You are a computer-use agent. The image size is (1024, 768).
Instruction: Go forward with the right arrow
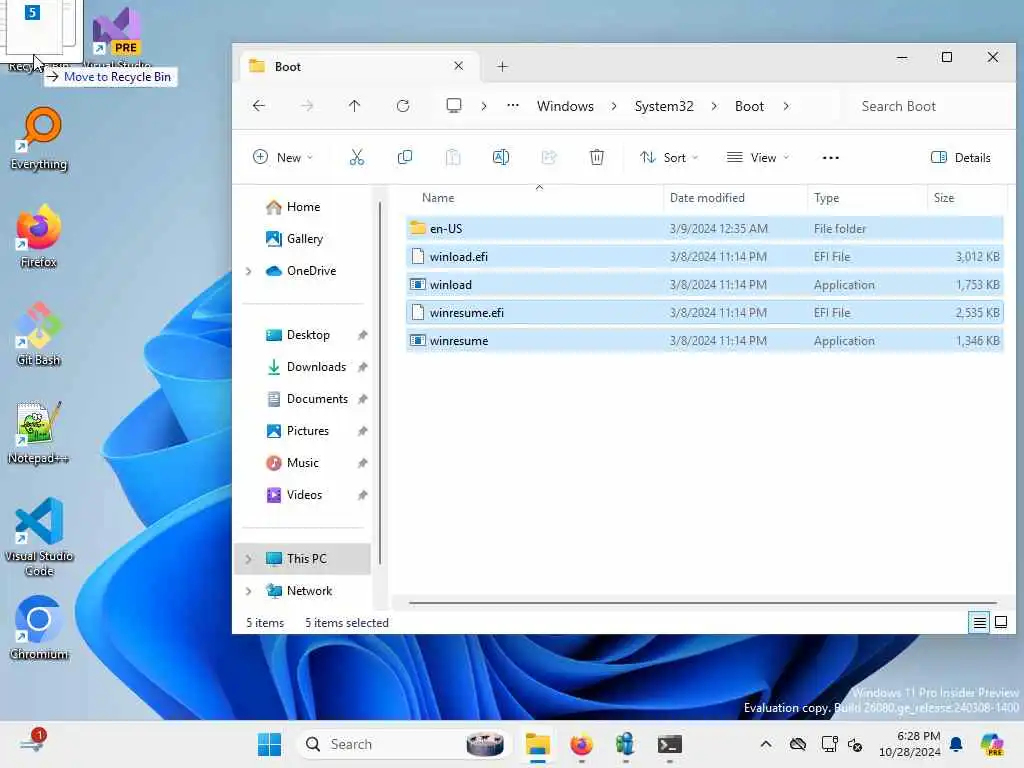(307, 106)
